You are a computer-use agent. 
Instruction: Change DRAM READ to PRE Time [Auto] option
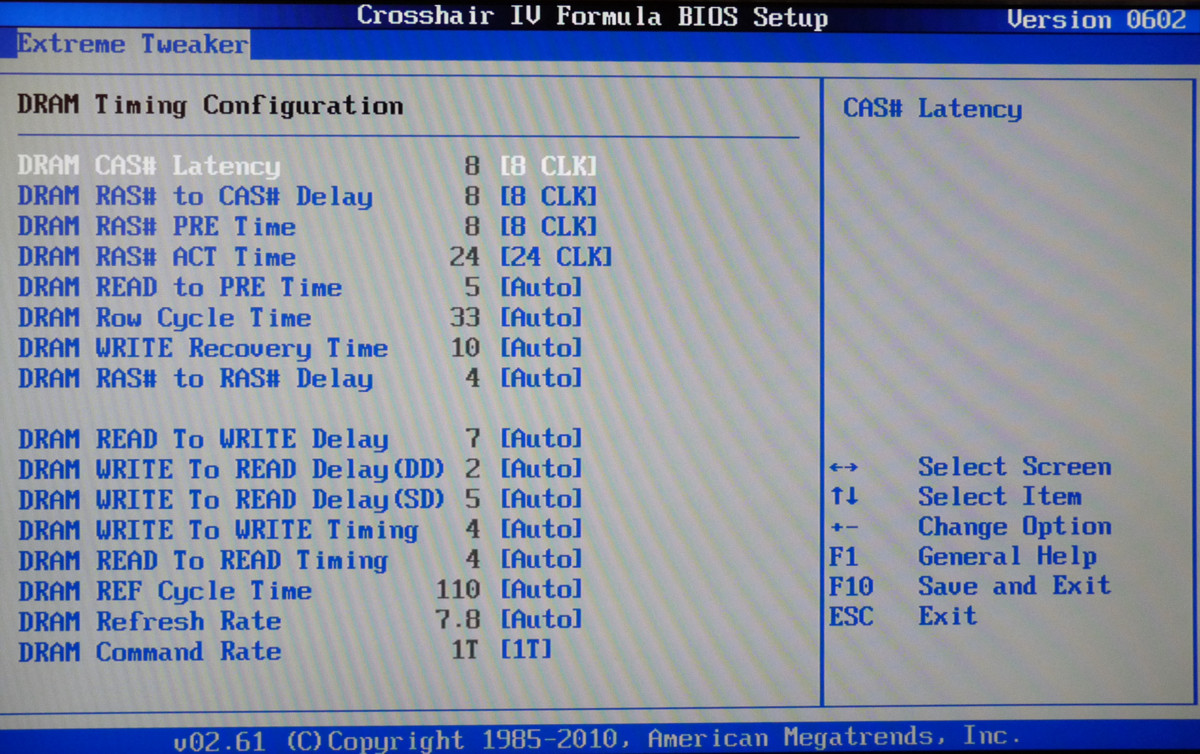pos(541,288)
